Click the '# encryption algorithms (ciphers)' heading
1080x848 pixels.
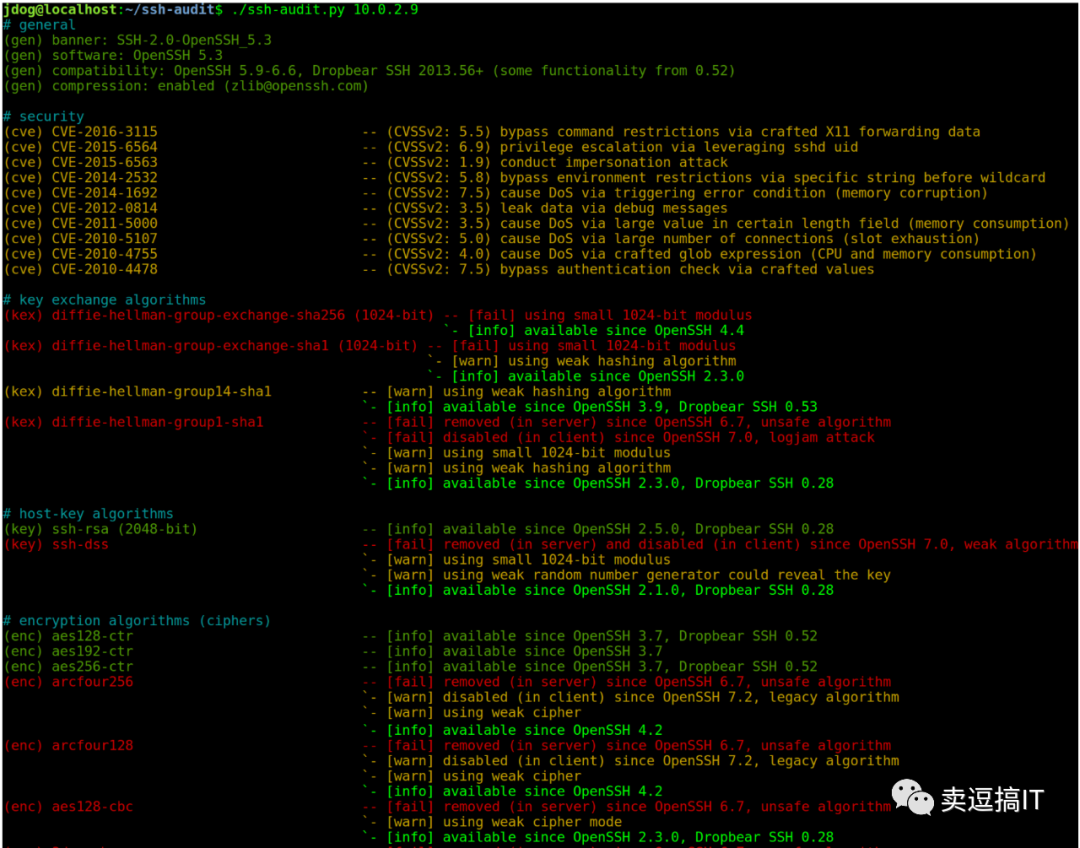pyautogui.click(x=137, y=621)
